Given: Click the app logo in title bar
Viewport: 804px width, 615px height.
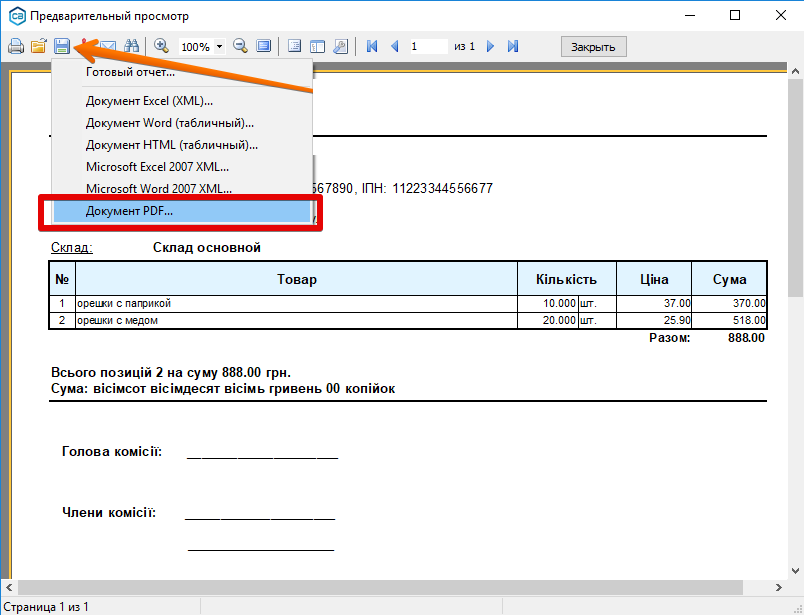Looking at the screenshot, I should (x=17, y=16).
